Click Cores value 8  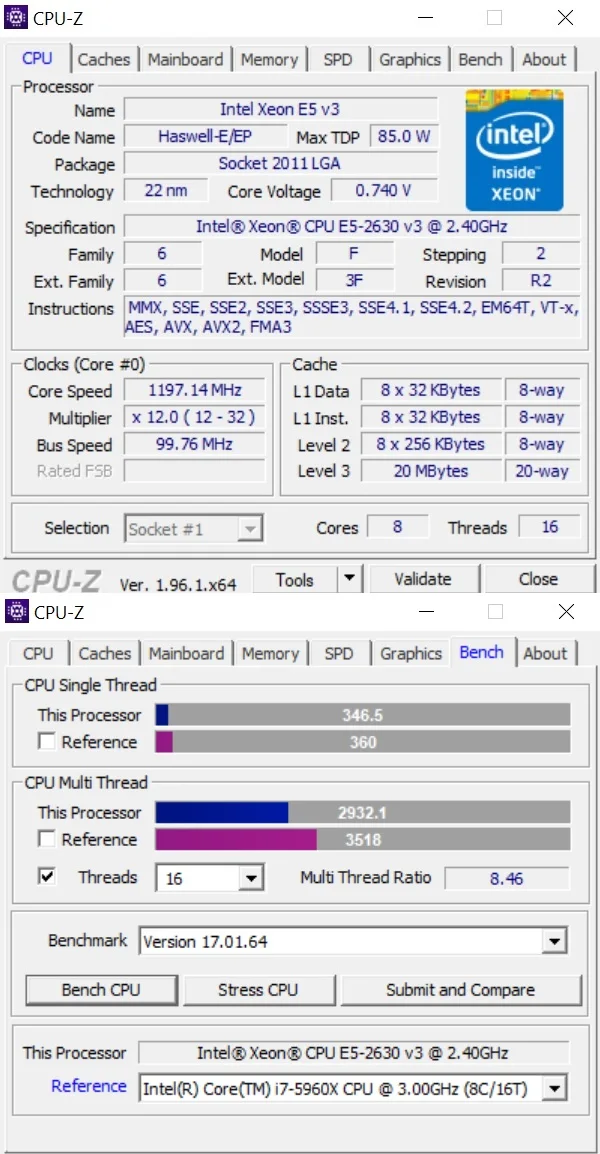click(398, 527)
